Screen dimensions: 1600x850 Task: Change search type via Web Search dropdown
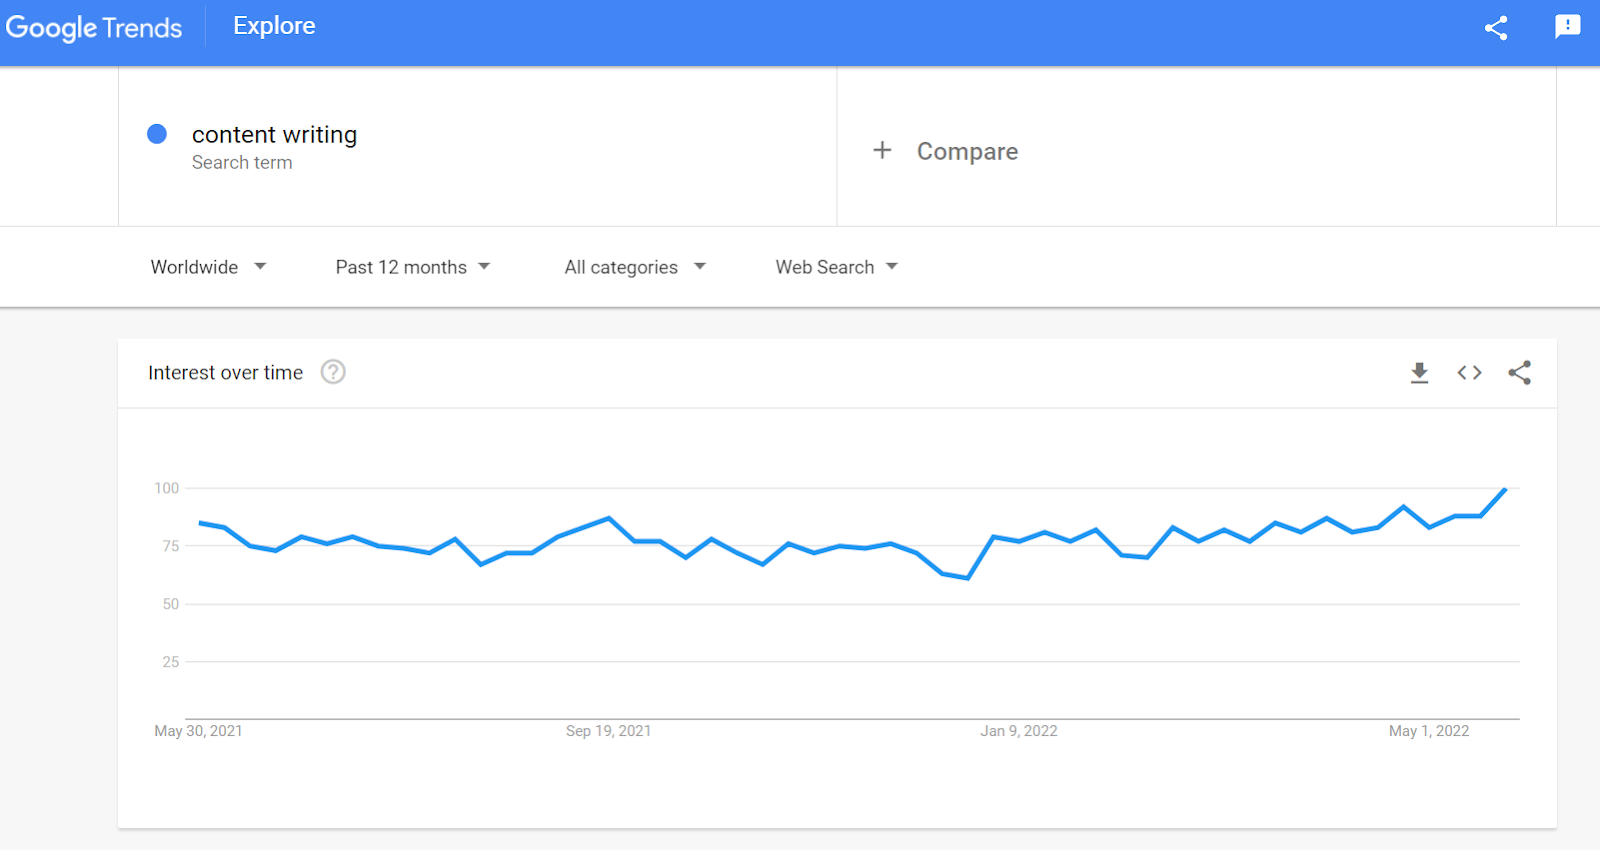836,266
